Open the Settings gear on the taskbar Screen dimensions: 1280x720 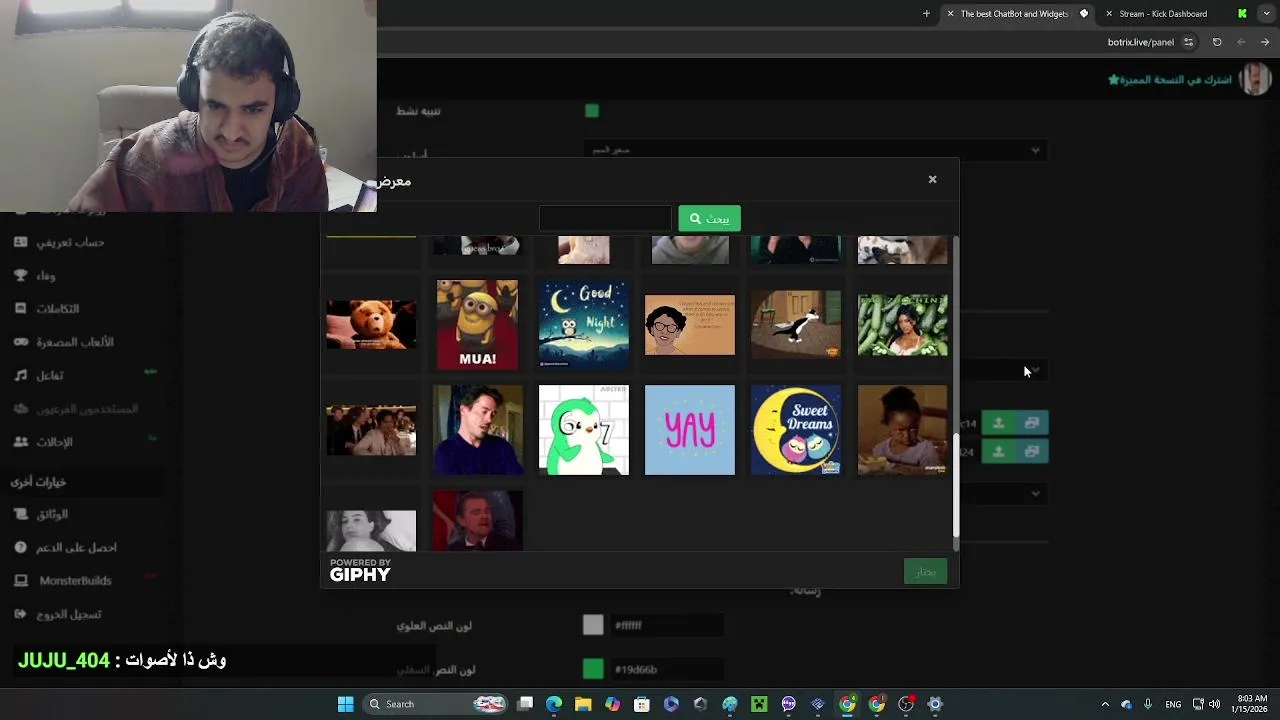pyautogui.click(x=935, y=704)
